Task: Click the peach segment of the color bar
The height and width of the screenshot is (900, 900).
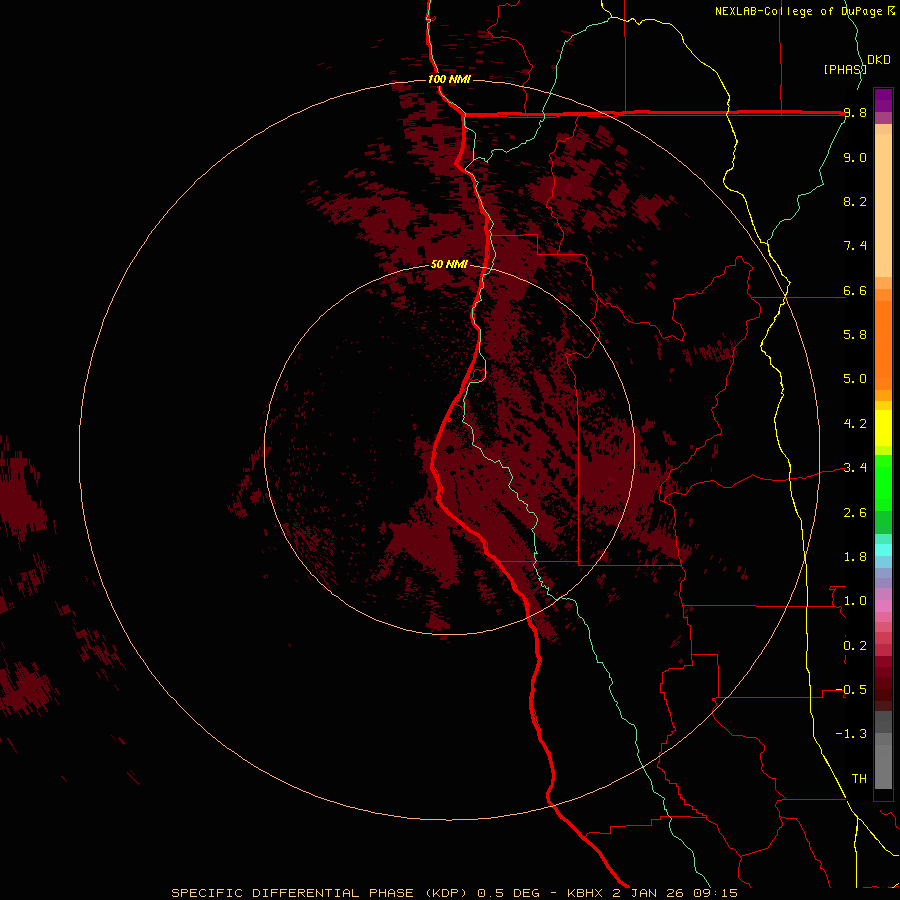Action: pos(883,205)
